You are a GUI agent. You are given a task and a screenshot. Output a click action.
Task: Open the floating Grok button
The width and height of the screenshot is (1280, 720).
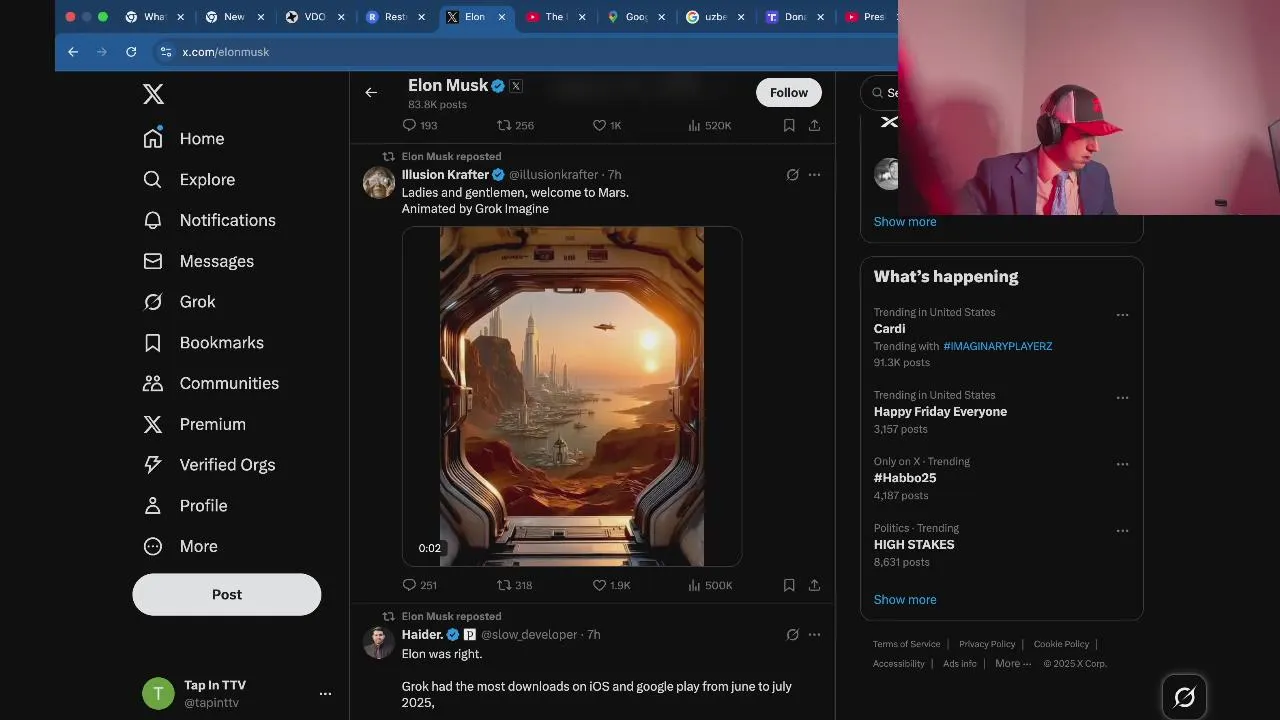[1184, 697]
